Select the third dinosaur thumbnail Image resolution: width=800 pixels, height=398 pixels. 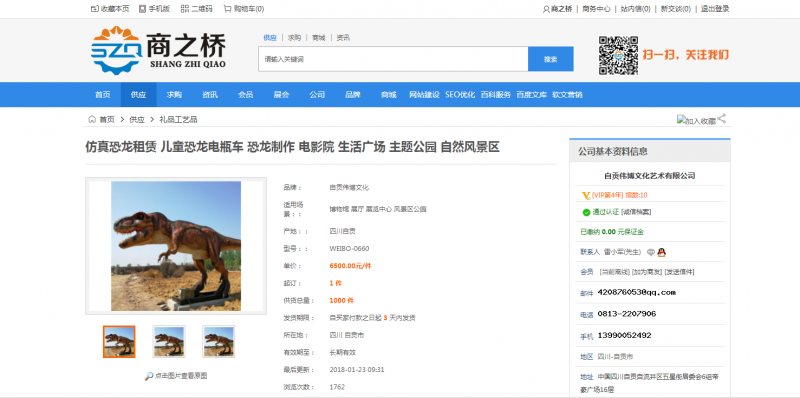tap(218, 341)
